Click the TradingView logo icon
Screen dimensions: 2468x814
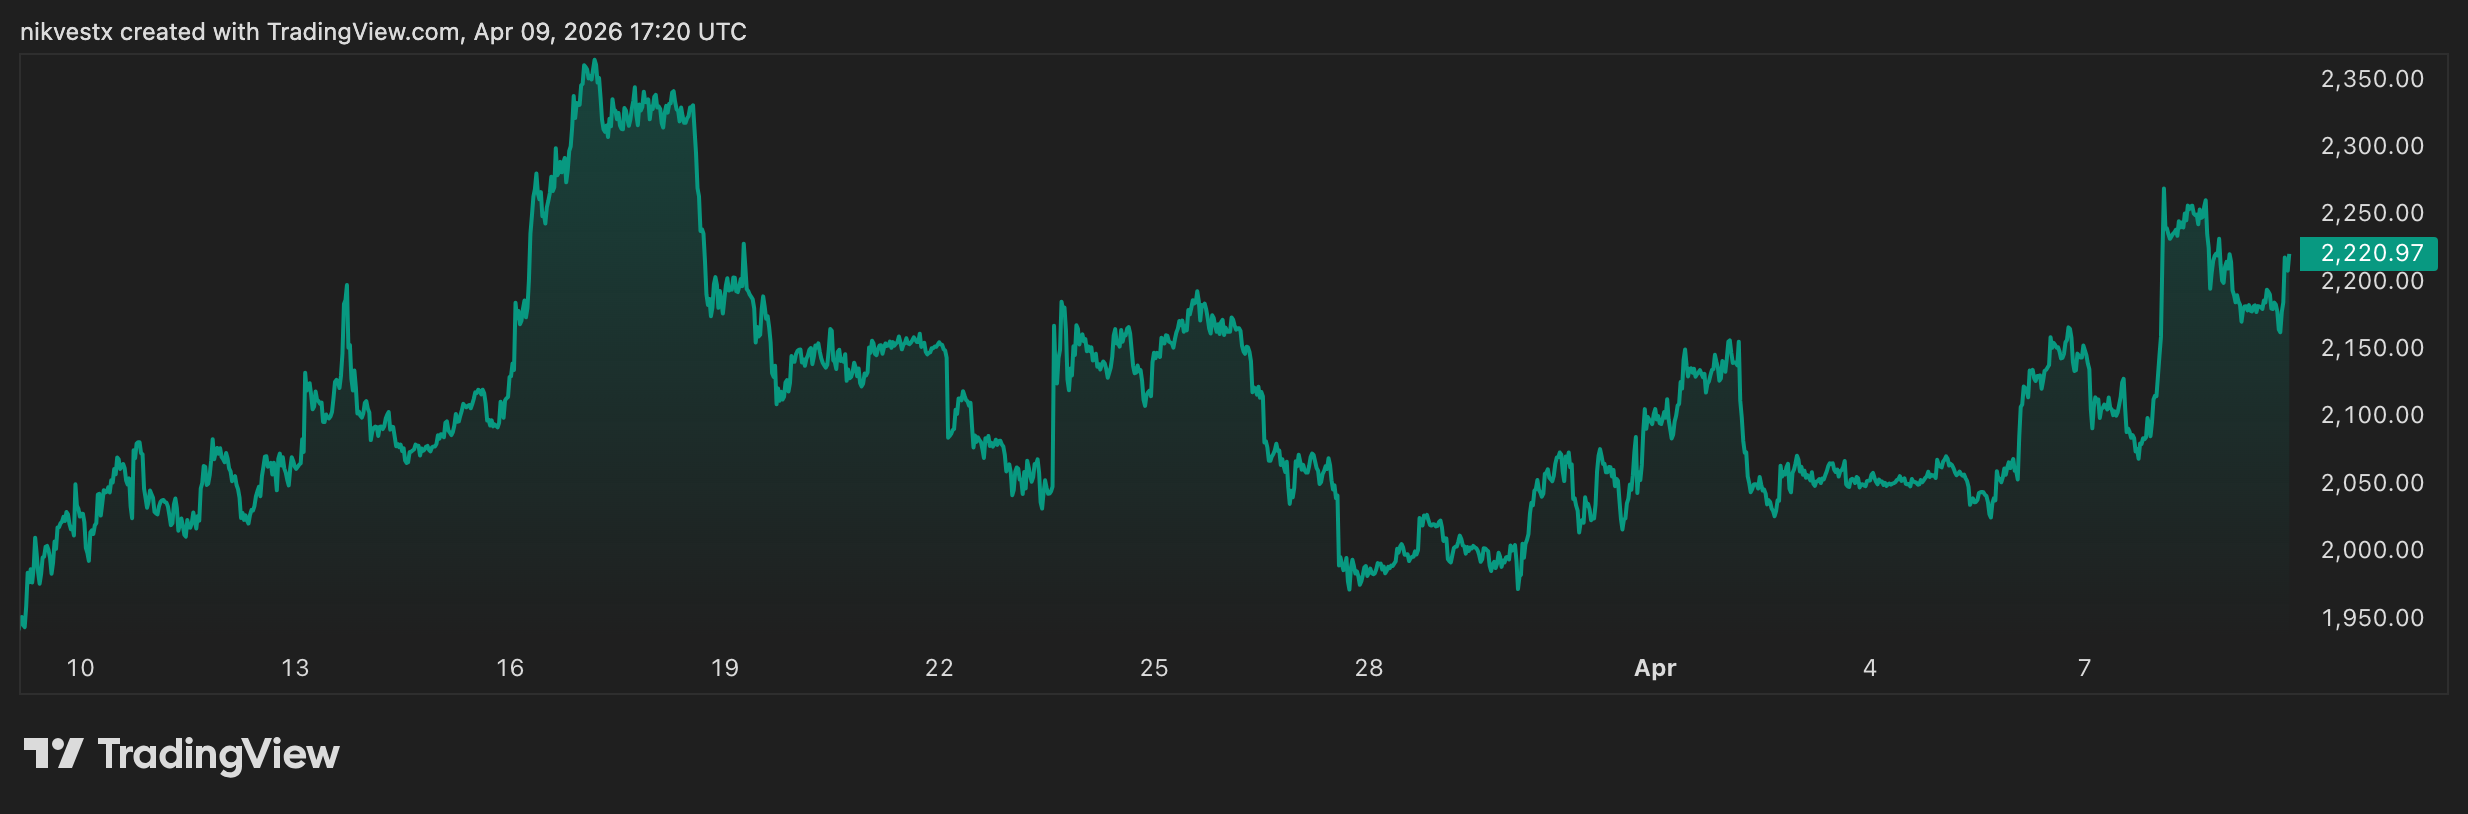point(53,753)
